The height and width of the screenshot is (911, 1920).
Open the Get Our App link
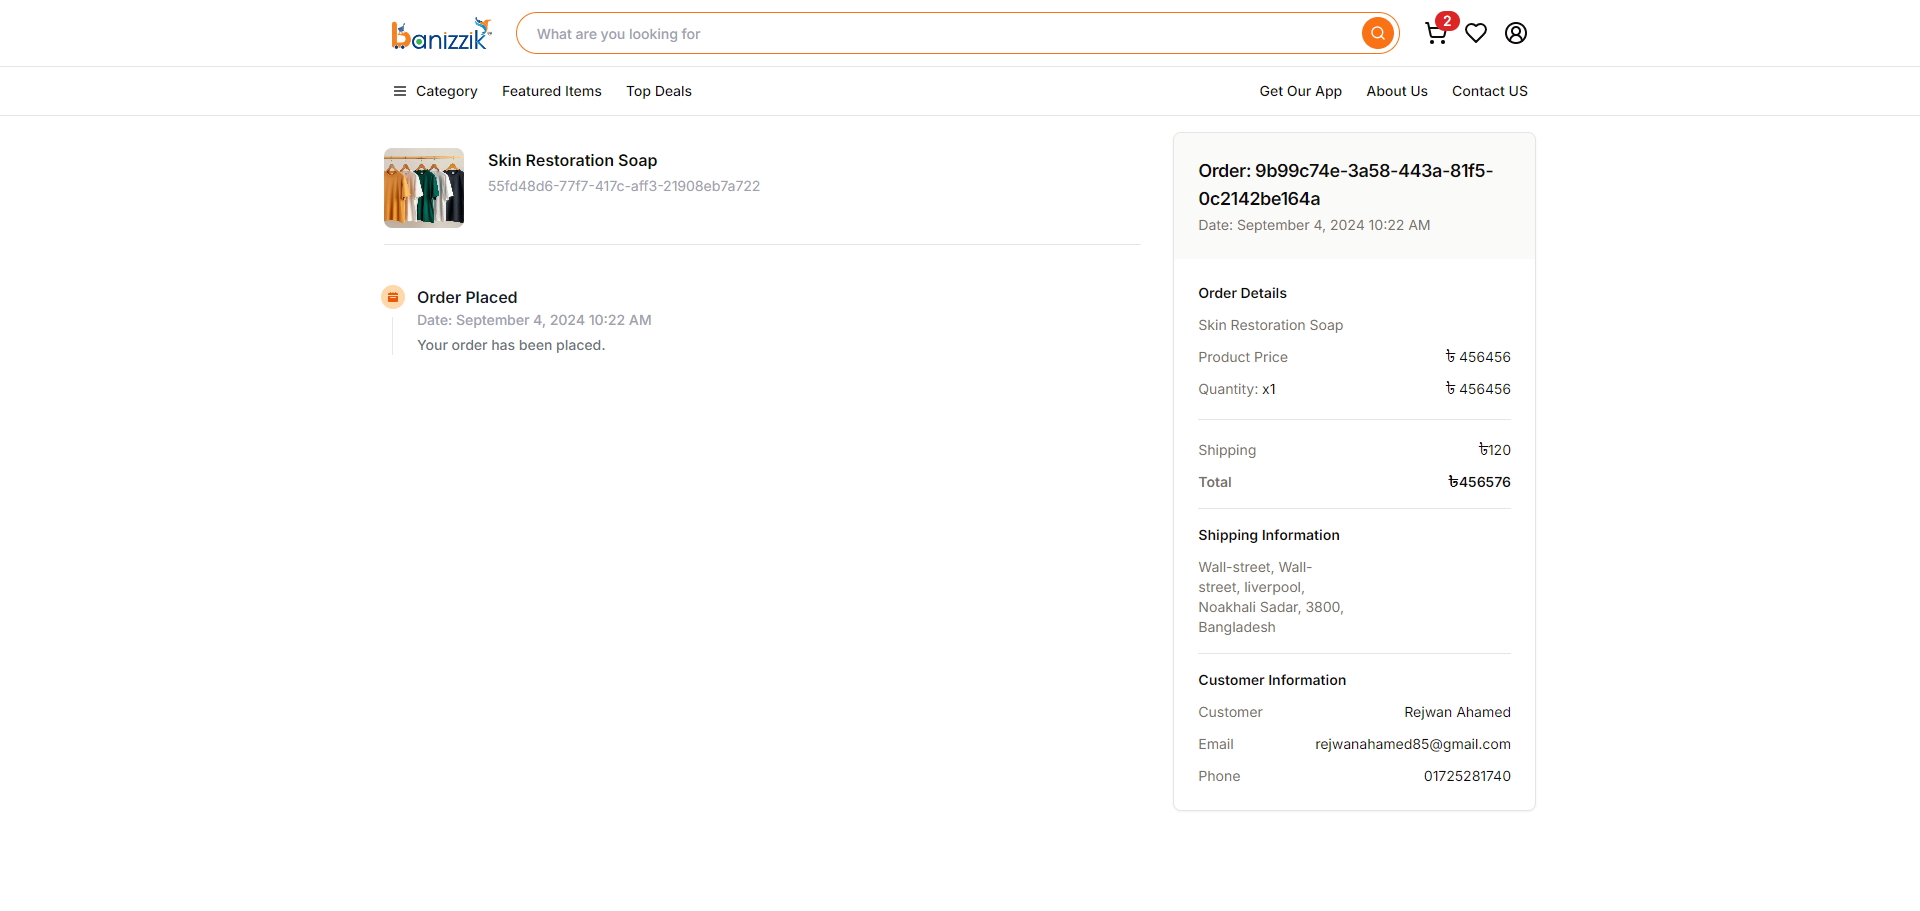click(x=1301, y=91)
